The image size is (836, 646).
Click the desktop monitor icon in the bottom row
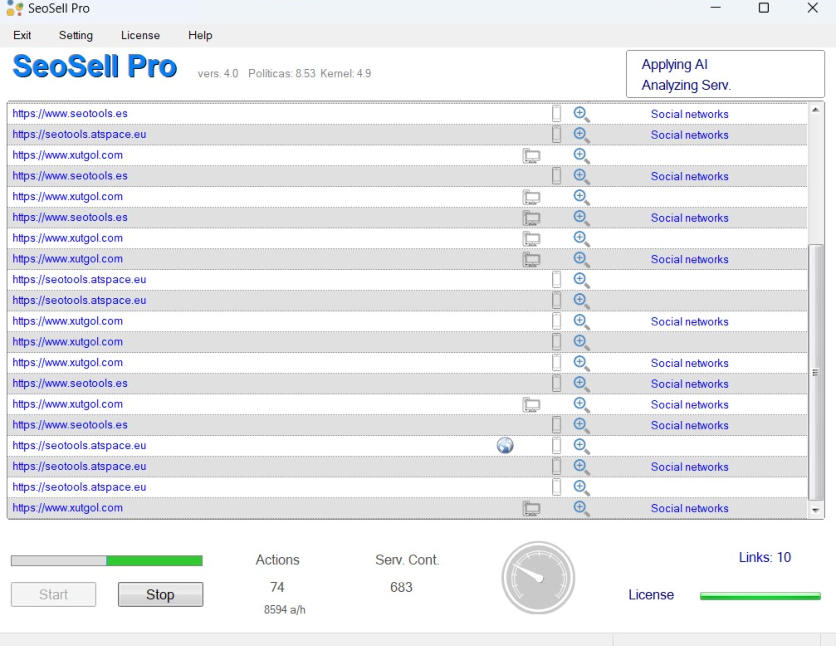tap(531, 508)
